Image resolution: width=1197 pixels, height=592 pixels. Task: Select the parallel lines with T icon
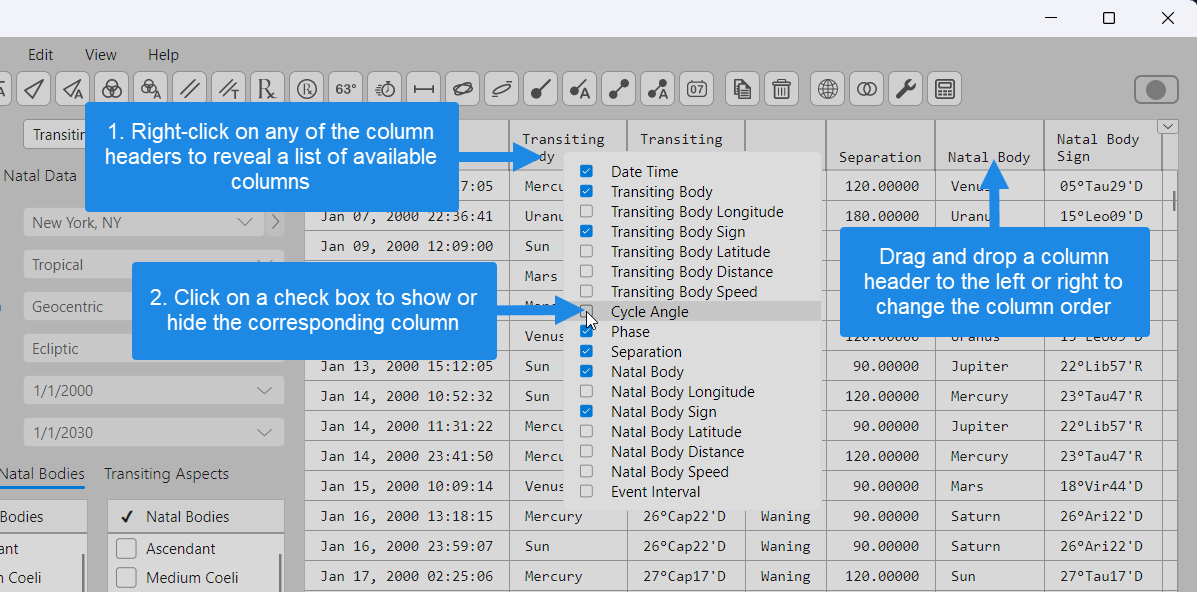[x=229, y=89]
